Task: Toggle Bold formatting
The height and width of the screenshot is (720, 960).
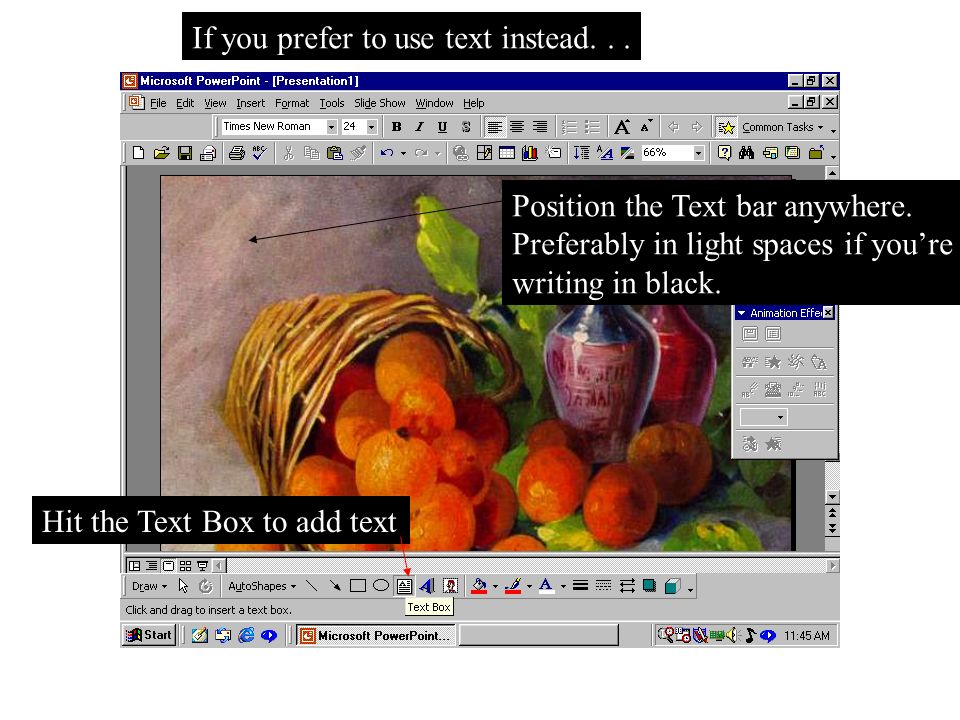Action: (397, 127)
